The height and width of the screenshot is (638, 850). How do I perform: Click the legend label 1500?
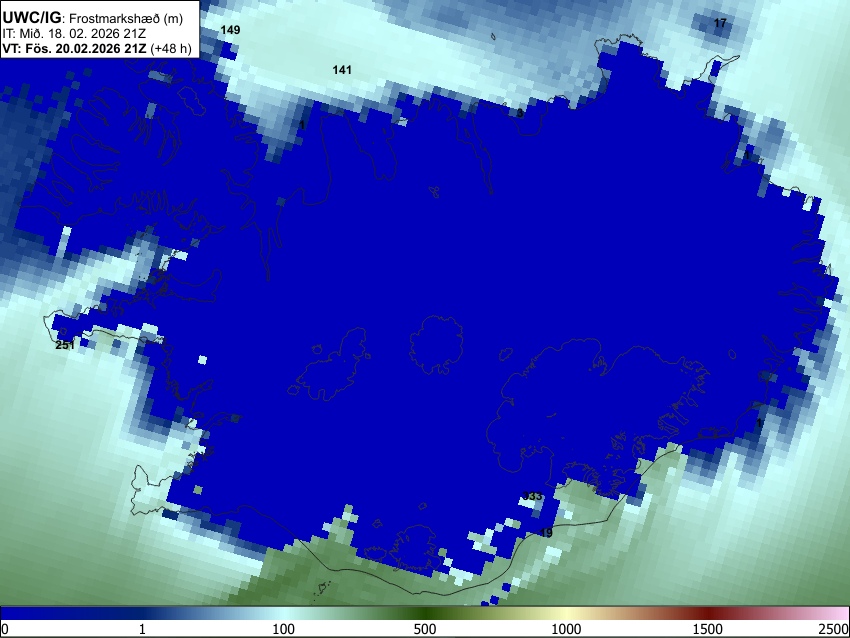point(708,629)
